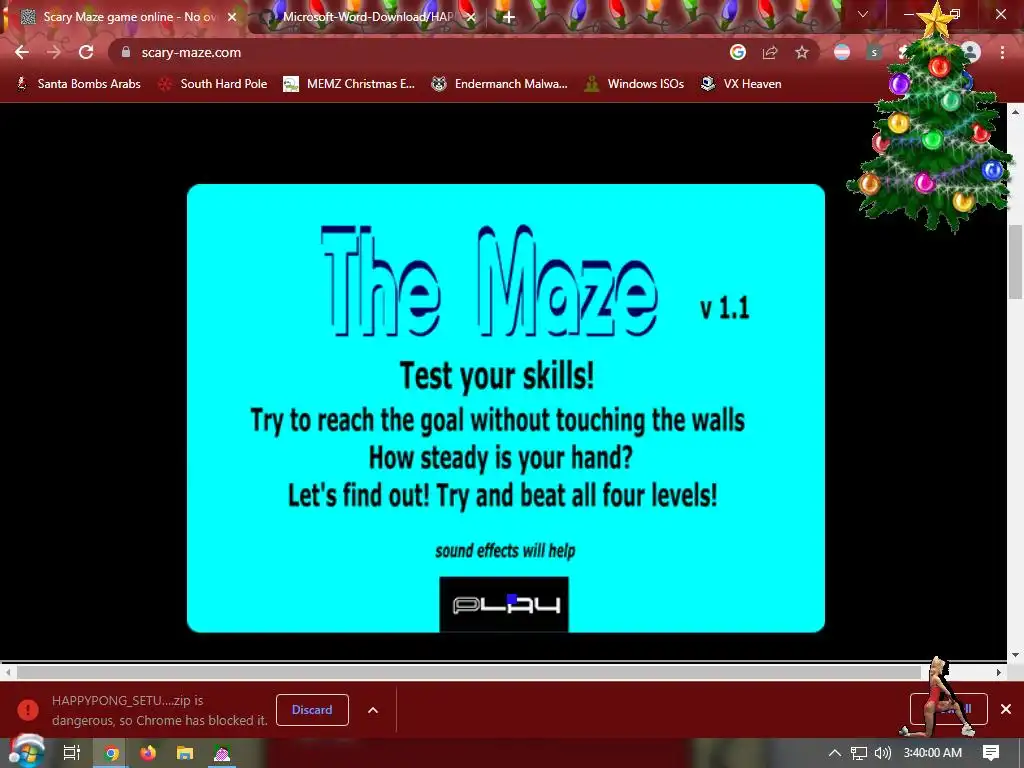Screen dimensions: 1024x768
Task: Open the gray S extension icon
Action: 874,52
